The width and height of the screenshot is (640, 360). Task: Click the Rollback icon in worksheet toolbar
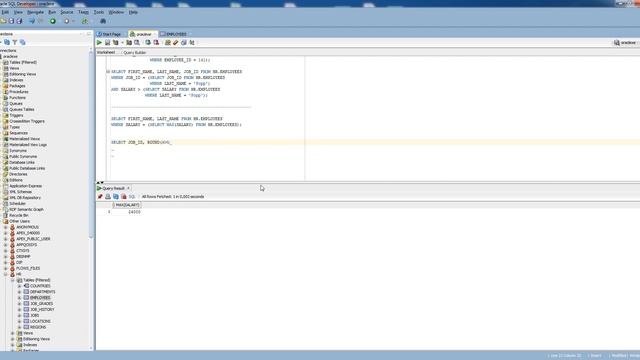click(x=156, y=42)
